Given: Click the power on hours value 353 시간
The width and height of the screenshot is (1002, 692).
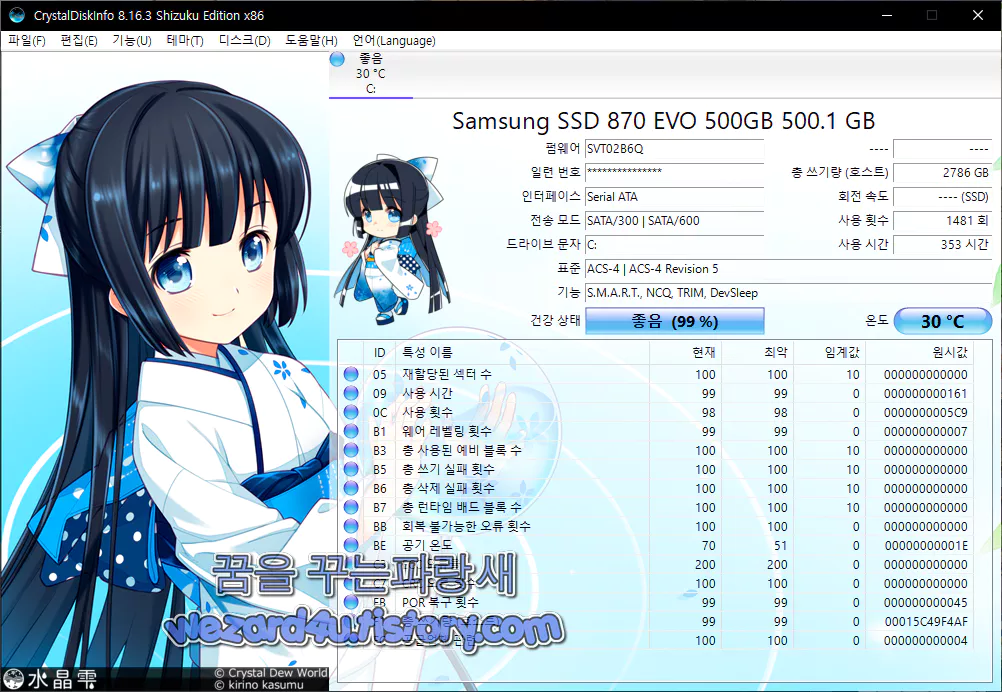Looking at the screenshot, I should (943, 245).
